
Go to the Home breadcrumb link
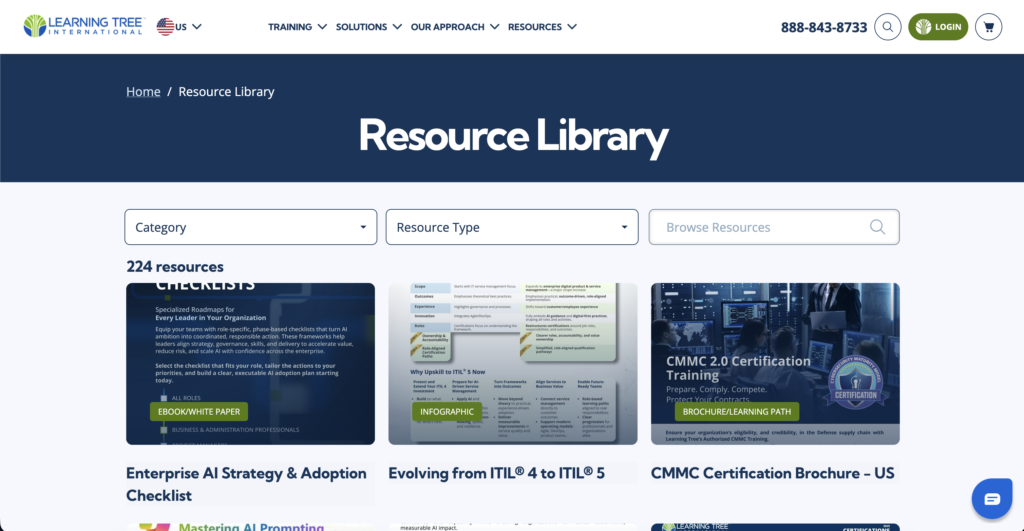[x=143, y=91]
